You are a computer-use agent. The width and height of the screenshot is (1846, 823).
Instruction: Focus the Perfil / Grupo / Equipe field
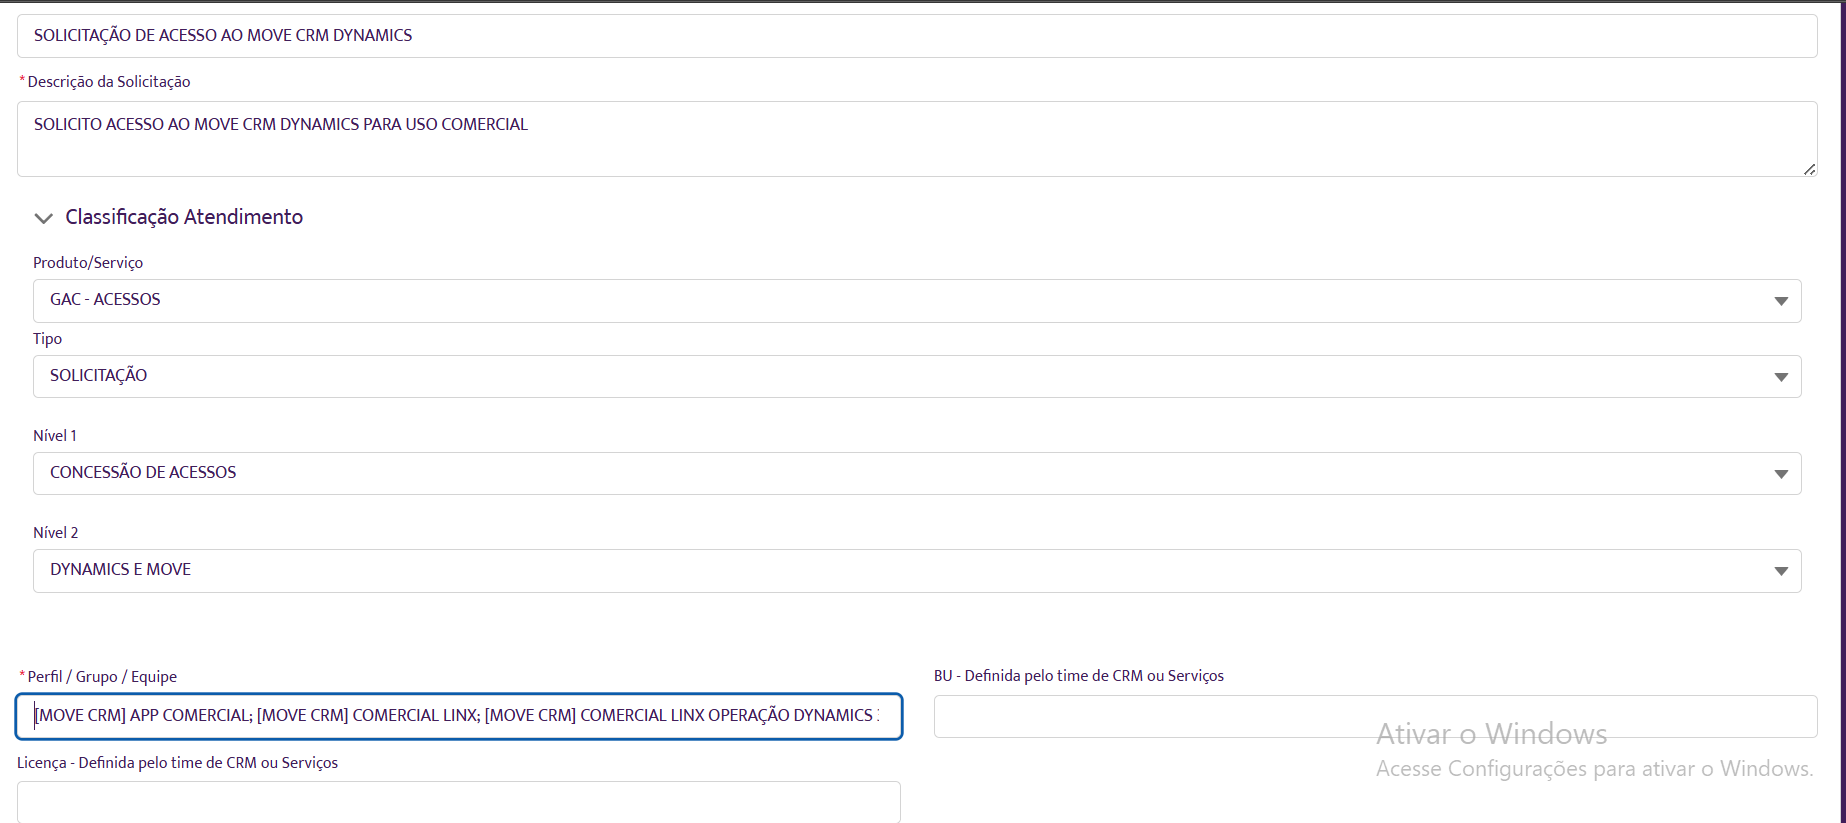click(459, 716)
